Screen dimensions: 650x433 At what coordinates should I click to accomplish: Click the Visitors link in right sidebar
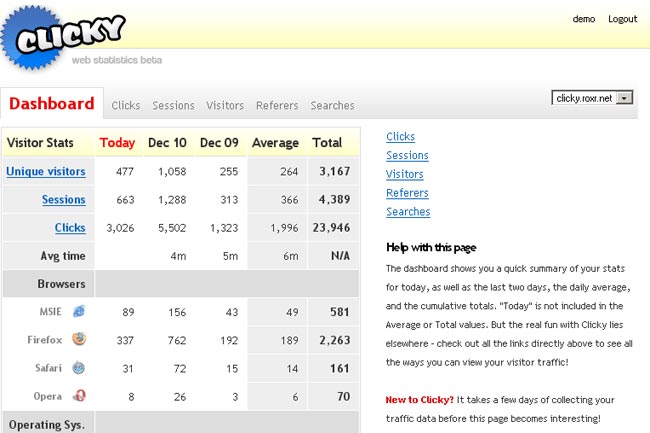click(x=405, y=174)
